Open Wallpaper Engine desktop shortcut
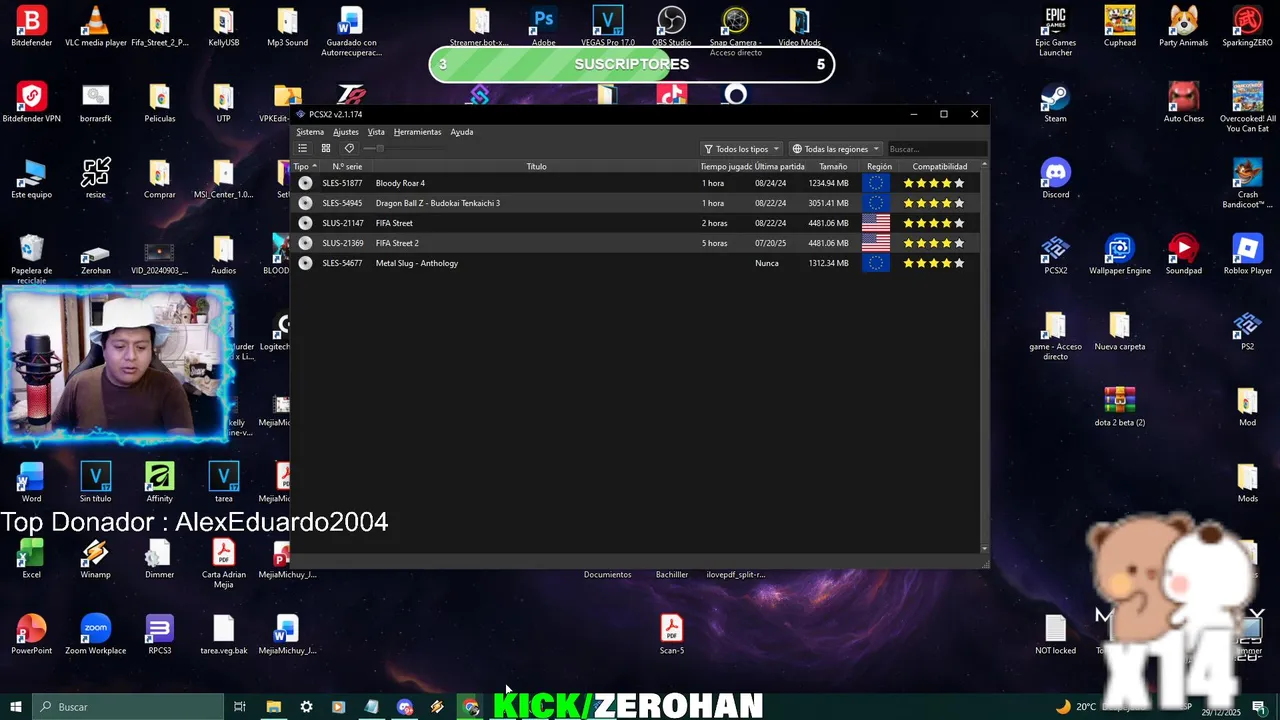 (1119, 255)
